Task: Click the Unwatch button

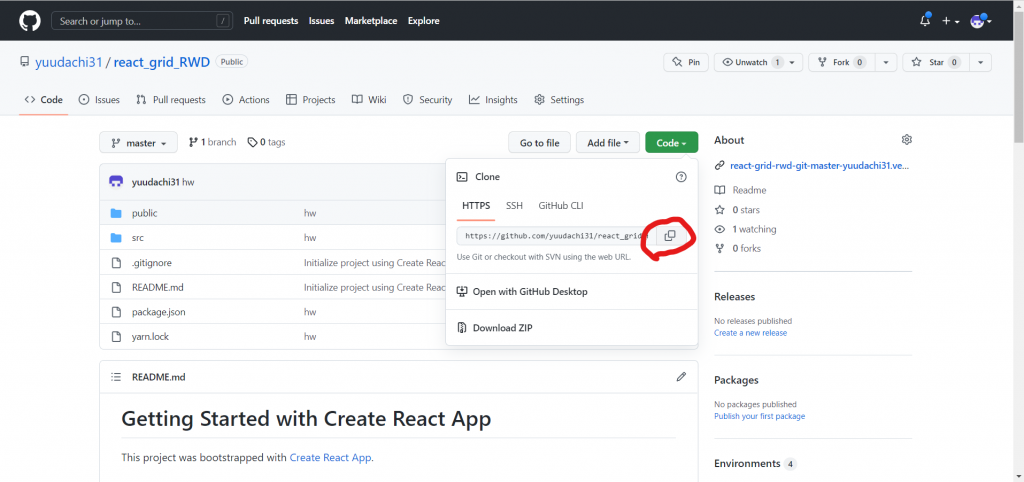Action: pos(750,62)
